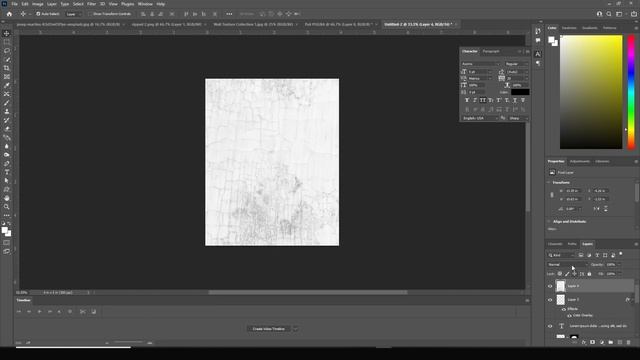Click the rainbow hue slider in Color panel
The image size is (640, 360).
[631, 92]
